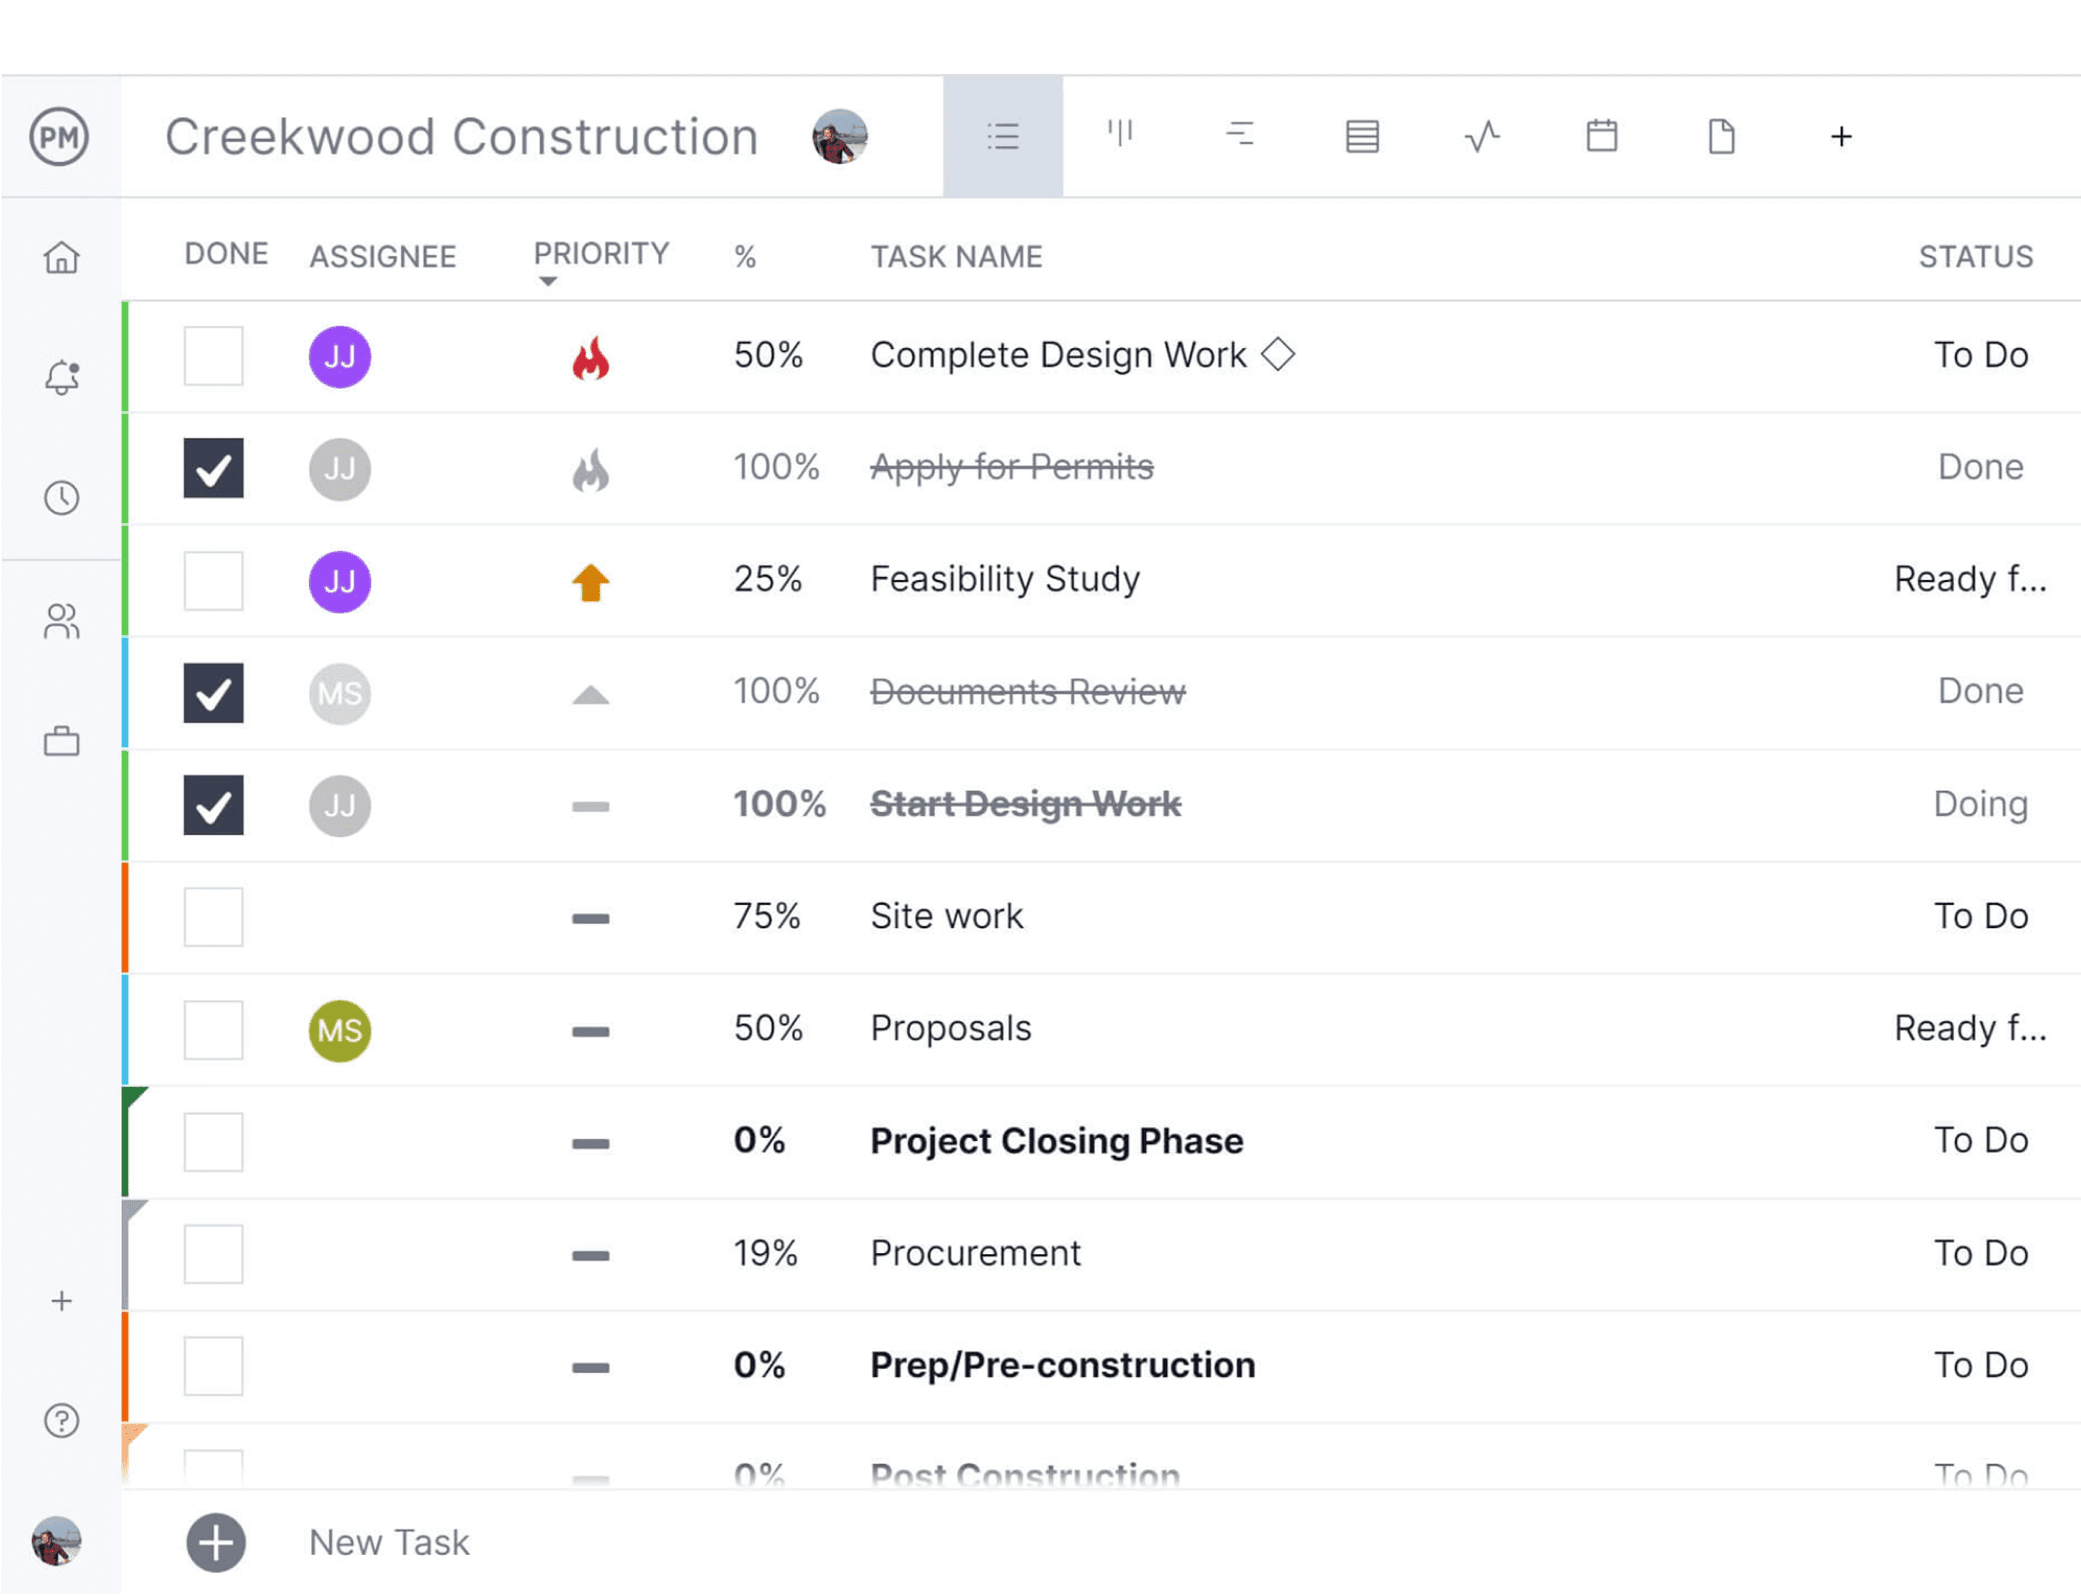This screenshot has height=1595, width=2081.
Task: Open the team members section in sidebar
Action: coord(62,622)
